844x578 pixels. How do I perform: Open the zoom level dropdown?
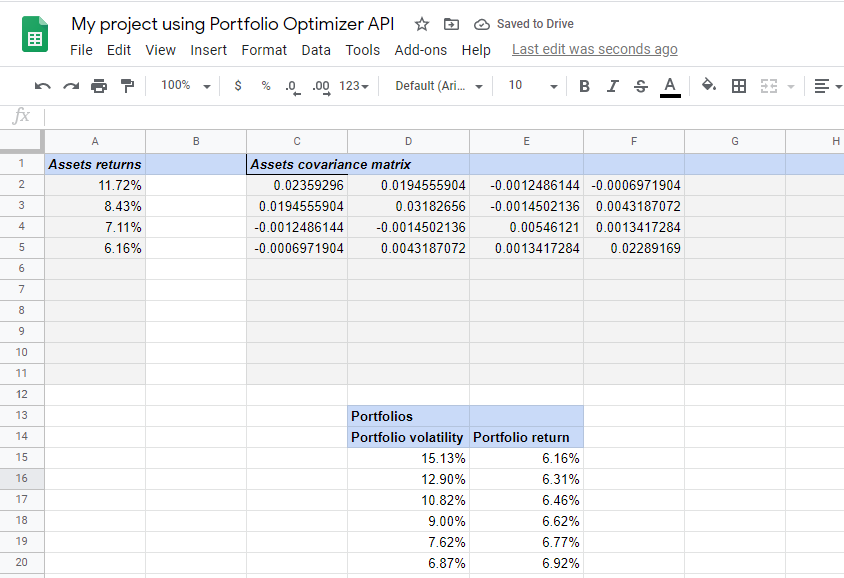[185, 86]
